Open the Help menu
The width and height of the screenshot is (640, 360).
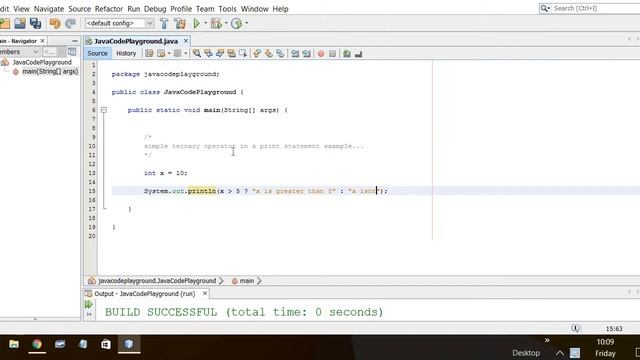[x=280, y=9]
